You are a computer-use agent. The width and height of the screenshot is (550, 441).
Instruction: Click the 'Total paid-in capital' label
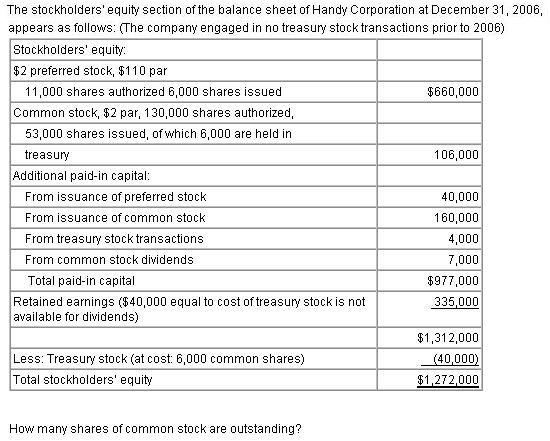point(81,281)
